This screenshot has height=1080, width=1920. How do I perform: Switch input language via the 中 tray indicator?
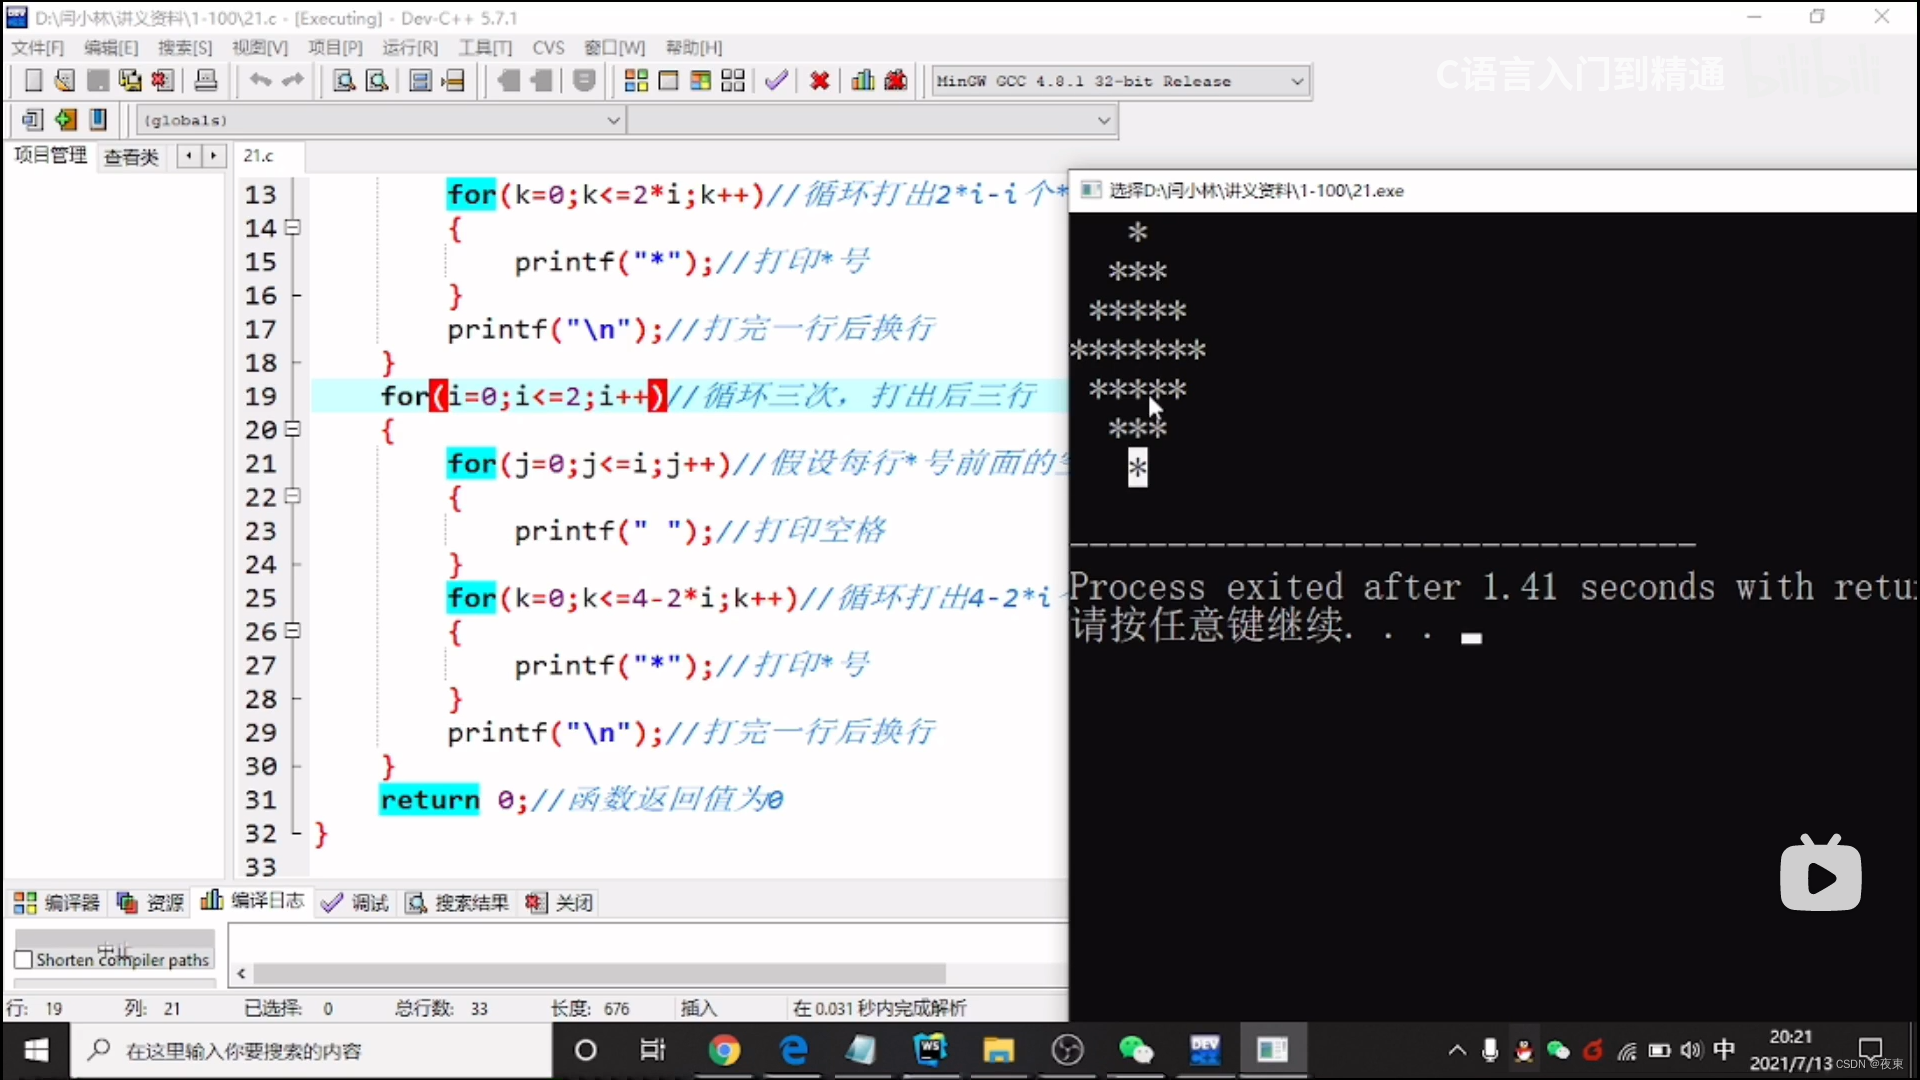(x=1725, y=1050)
